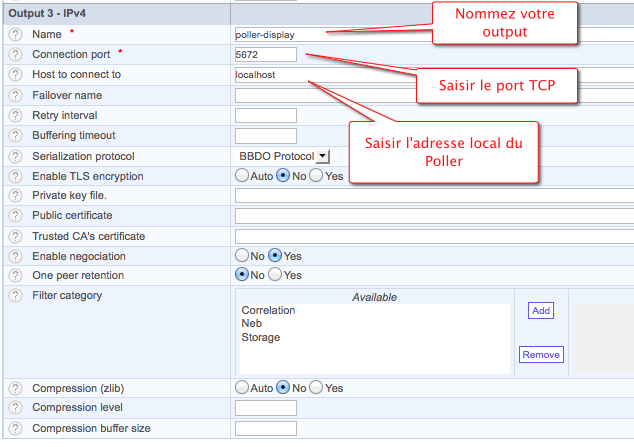
Task: Click help icon for Compression buffer size
Action: pos(15,428)
